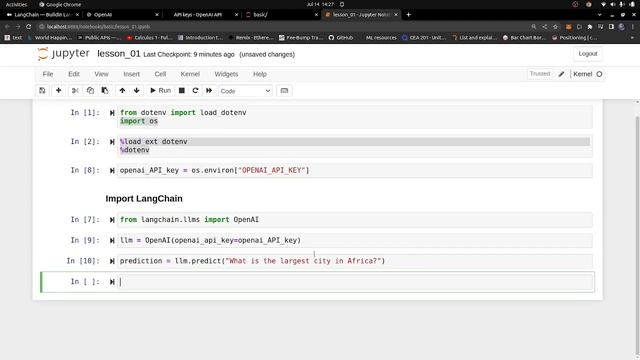Open a new browser tab
The width and height of the screenshot is (640, 360).
(x=408, y=15)
